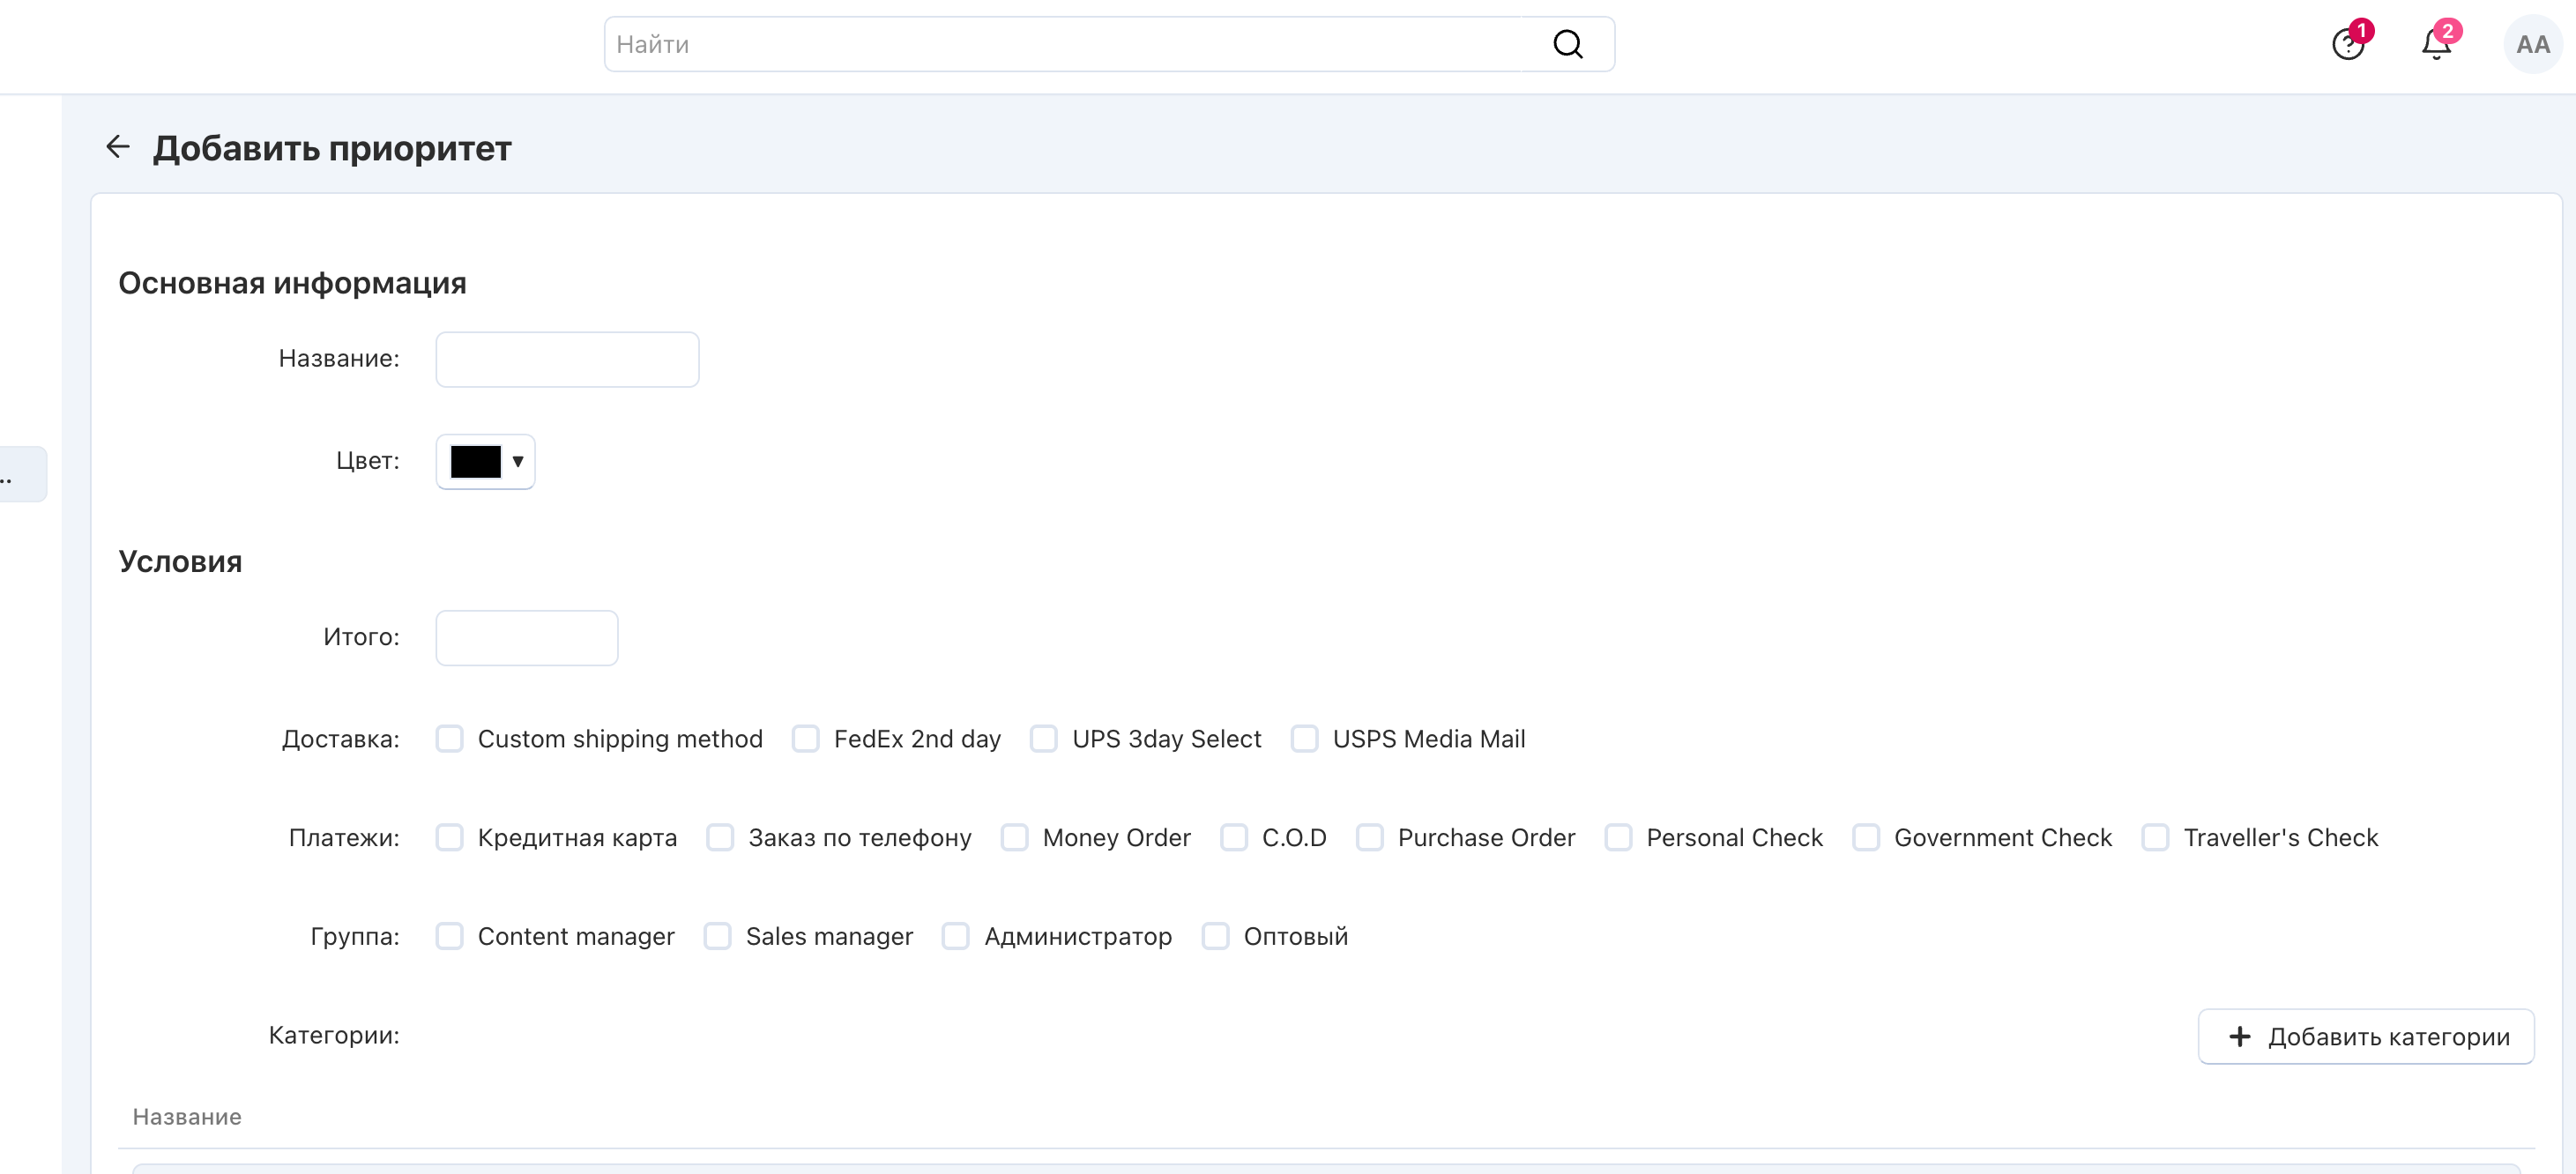Click the Название column header
The height and width of the screenshot is (1174, 2576).
(187, 1116)
